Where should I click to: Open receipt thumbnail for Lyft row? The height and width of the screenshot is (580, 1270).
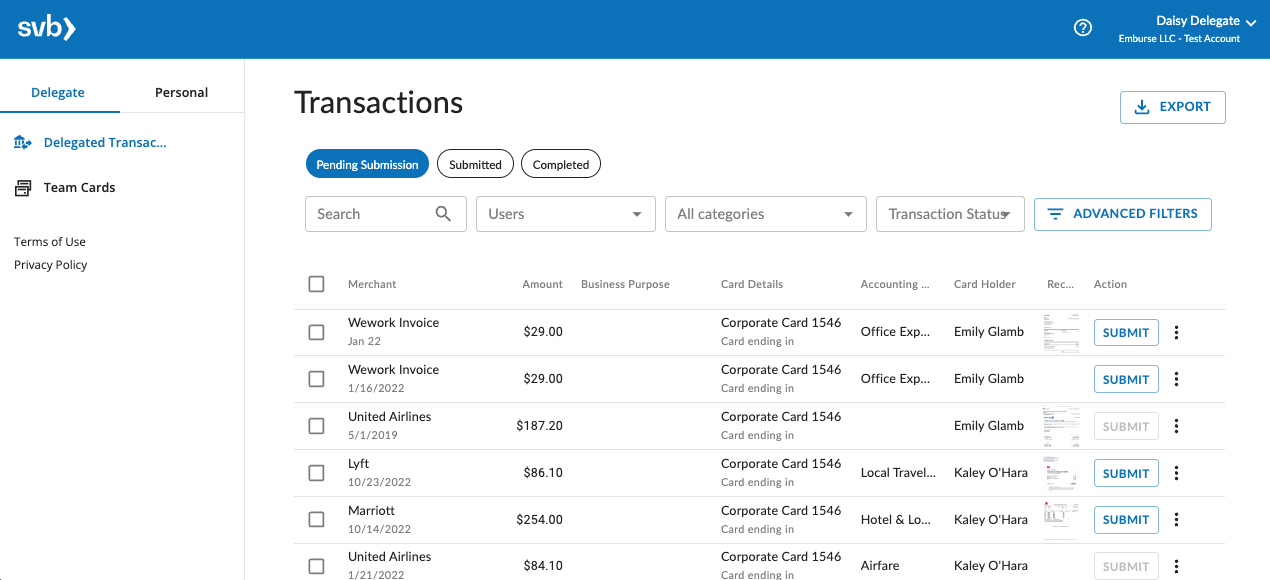[x=1060, y=473]
